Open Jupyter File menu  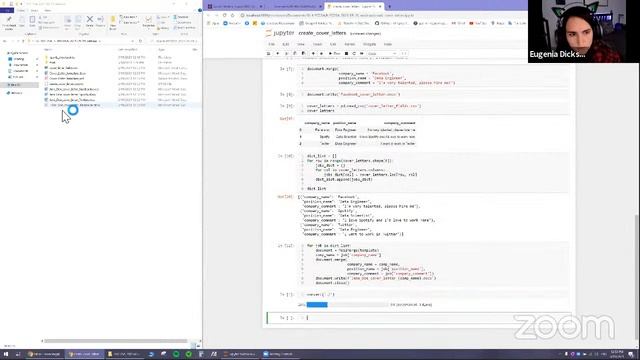(271, 44)
